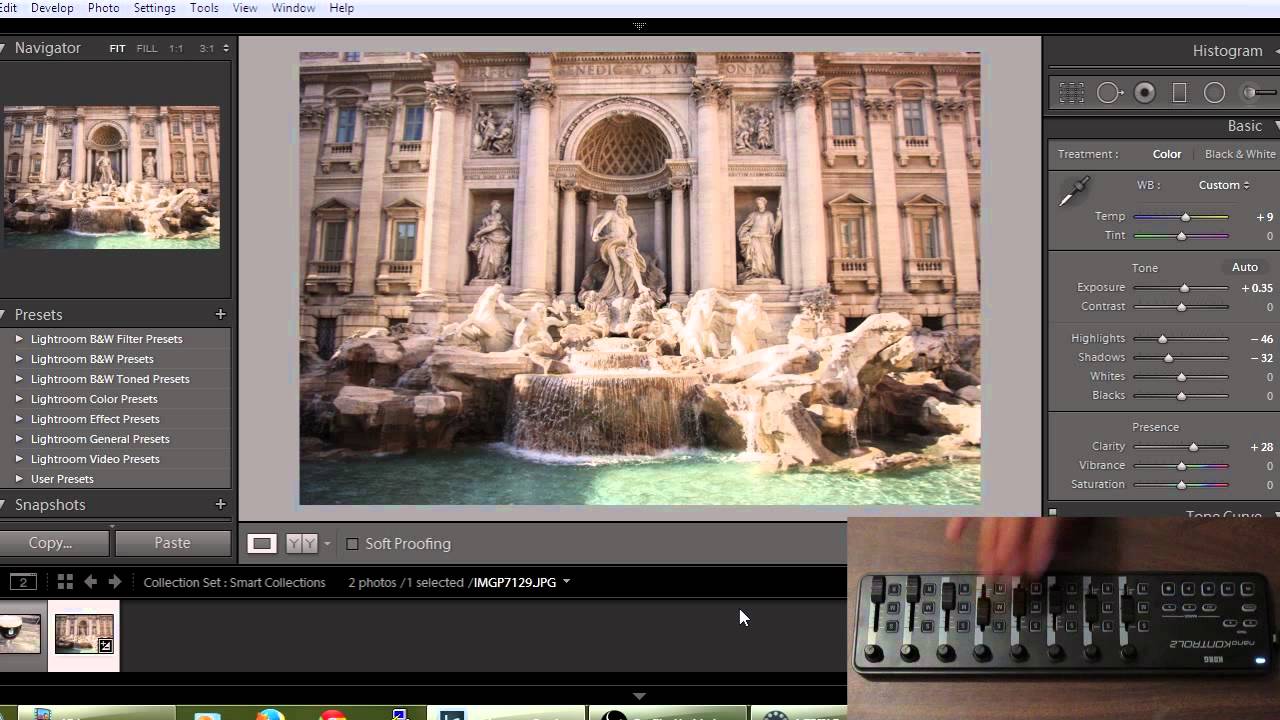Viewport: 1280px width, 720px height.
Task: Add a new preset with the plus icon
Action: pos(220,314)
